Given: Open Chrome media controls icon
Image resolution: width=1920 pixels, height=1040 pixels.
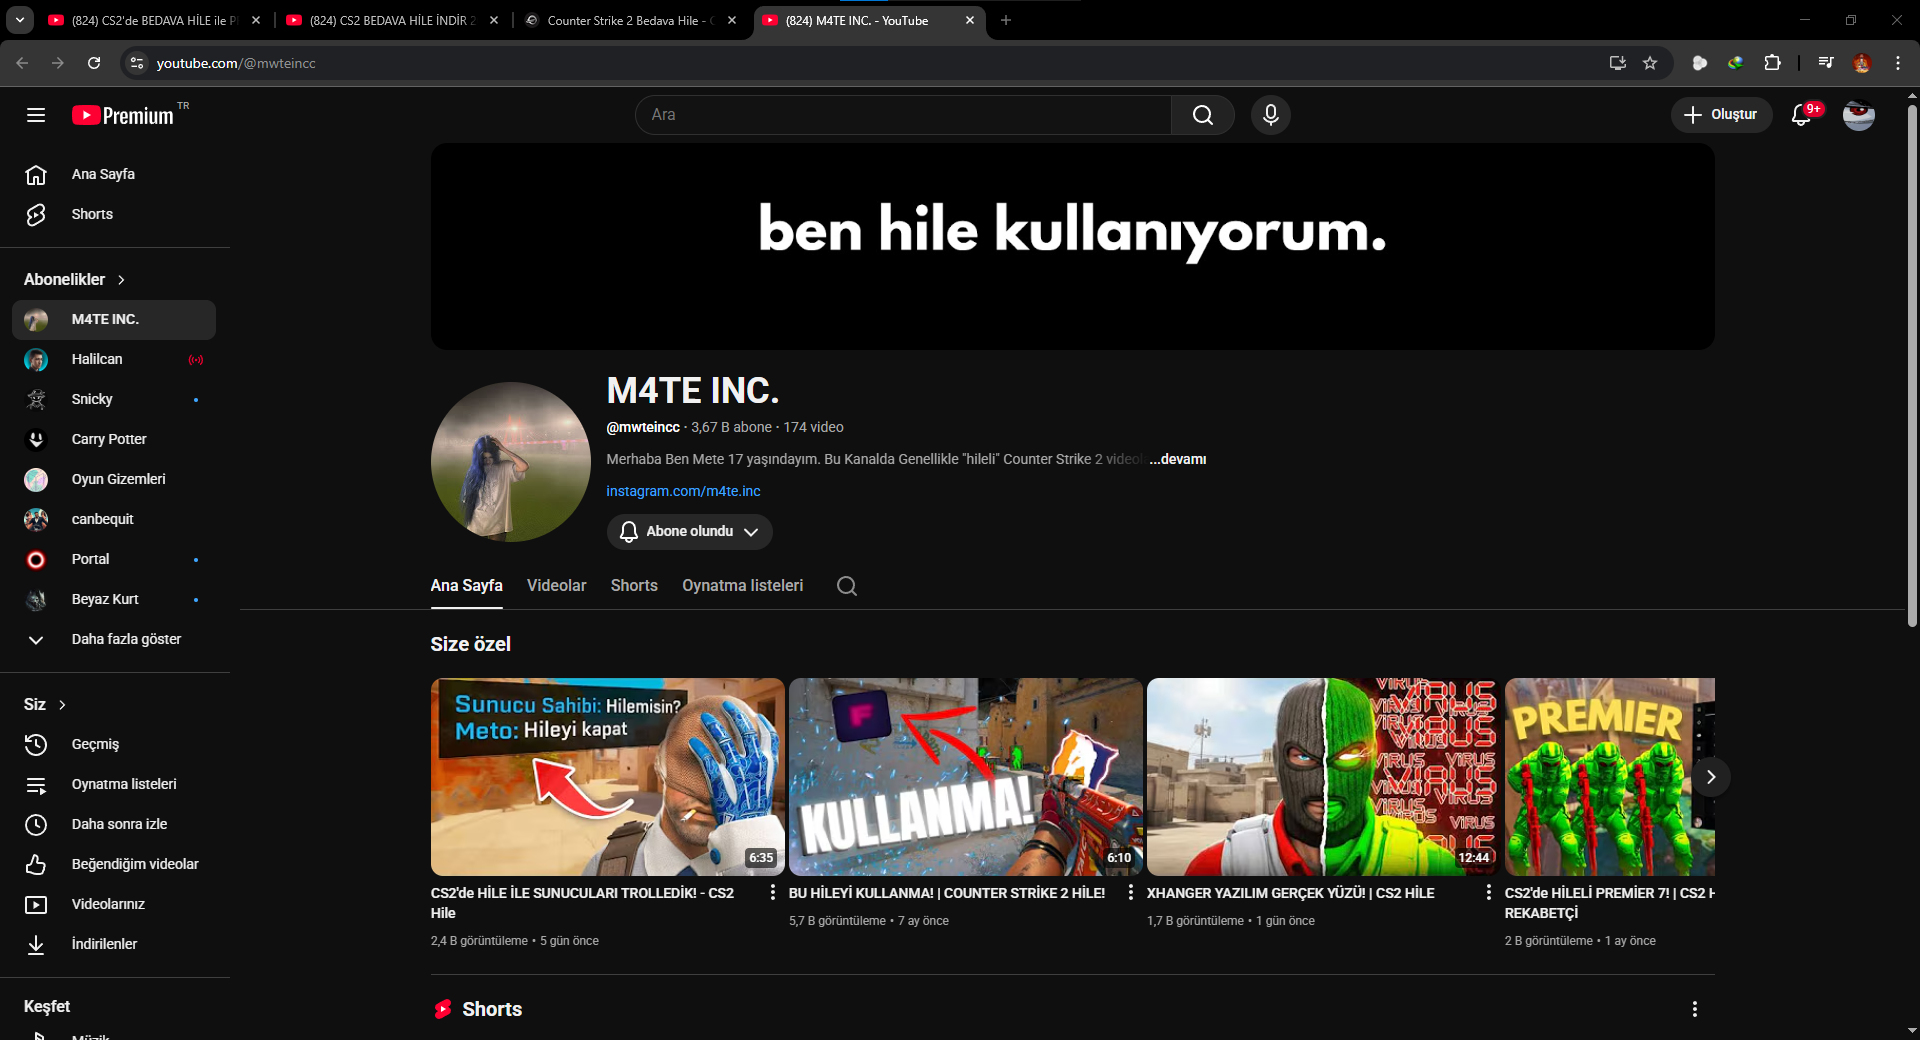Looking at the screenshot, I should (1826, 63).
